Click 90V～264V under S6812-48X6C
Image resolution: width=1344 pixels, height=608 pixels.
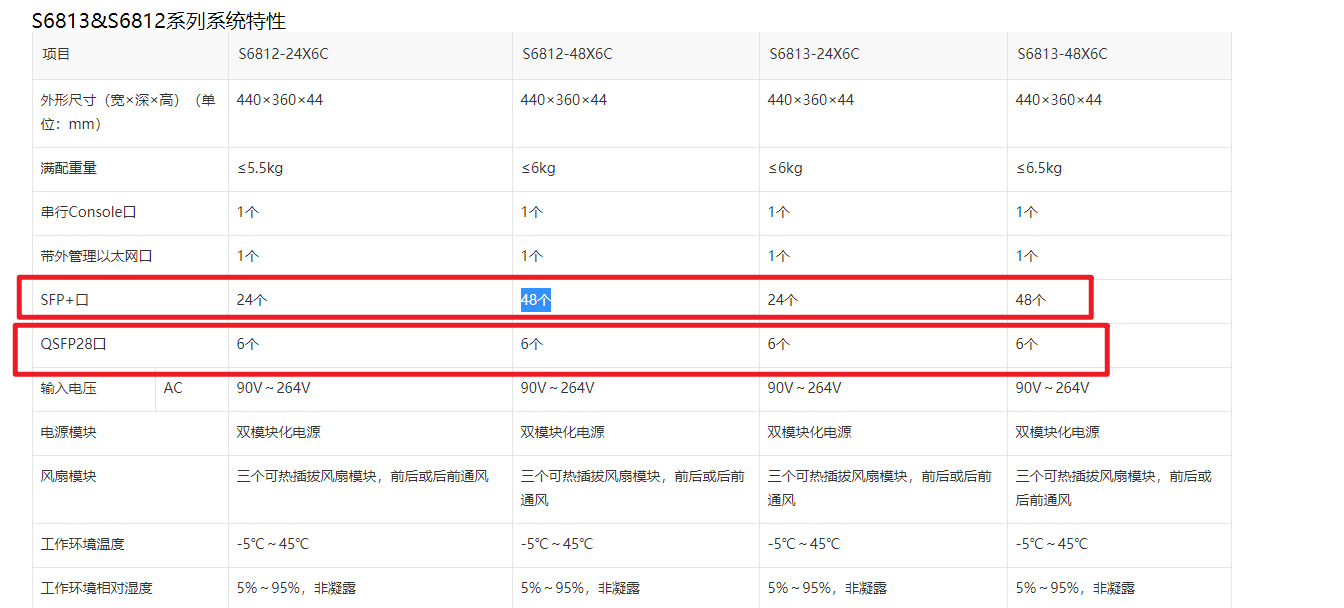pyautogui.click(x=557, y=388)
